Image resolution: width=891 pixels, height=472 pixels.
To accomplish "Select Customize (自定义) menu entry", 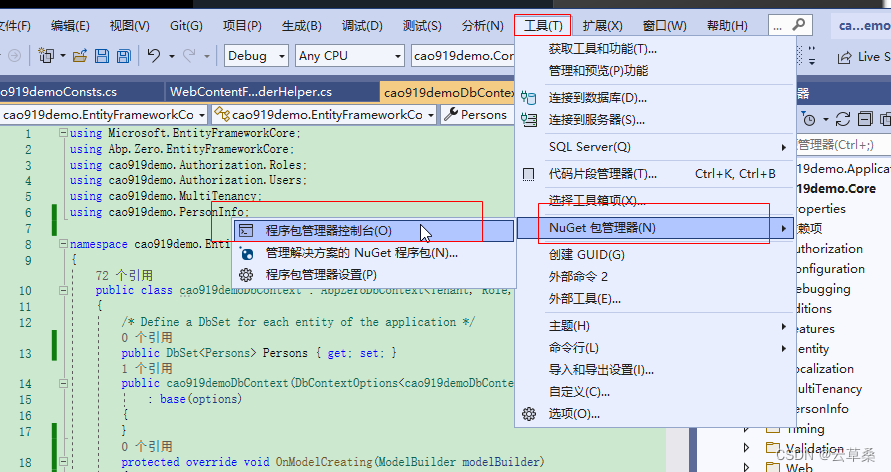I will click(655, 392).
